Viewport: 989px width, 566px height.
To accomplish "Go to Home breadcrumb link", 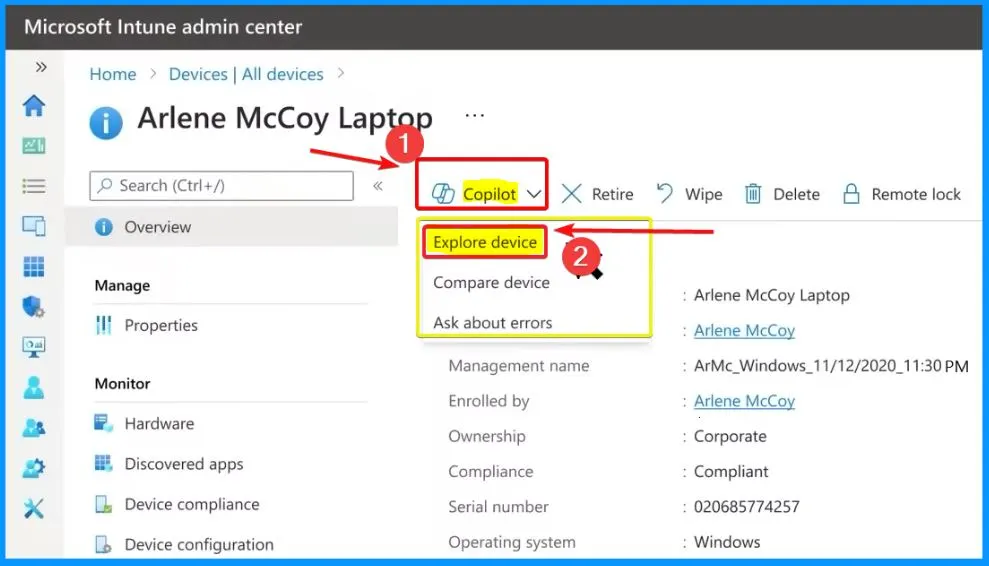I will (113, 74).
